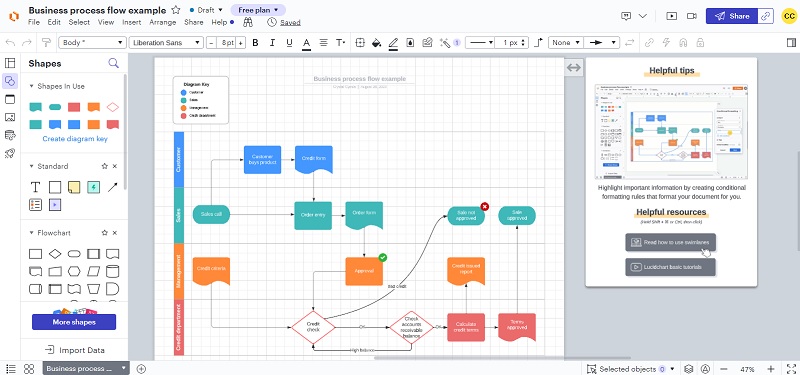Screen dimensions: 800x375
Task: Click the binoculars find icon
Action: [x=248, y=22]
